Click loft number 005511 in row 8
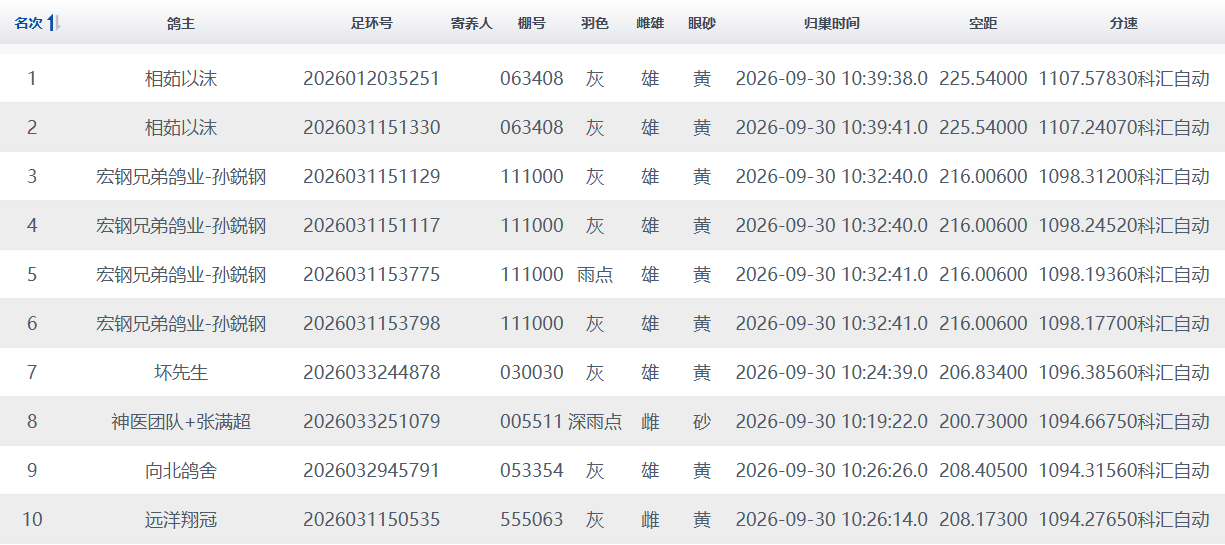Viewport: 1225px width, 545px height. [x=532, y=421]
